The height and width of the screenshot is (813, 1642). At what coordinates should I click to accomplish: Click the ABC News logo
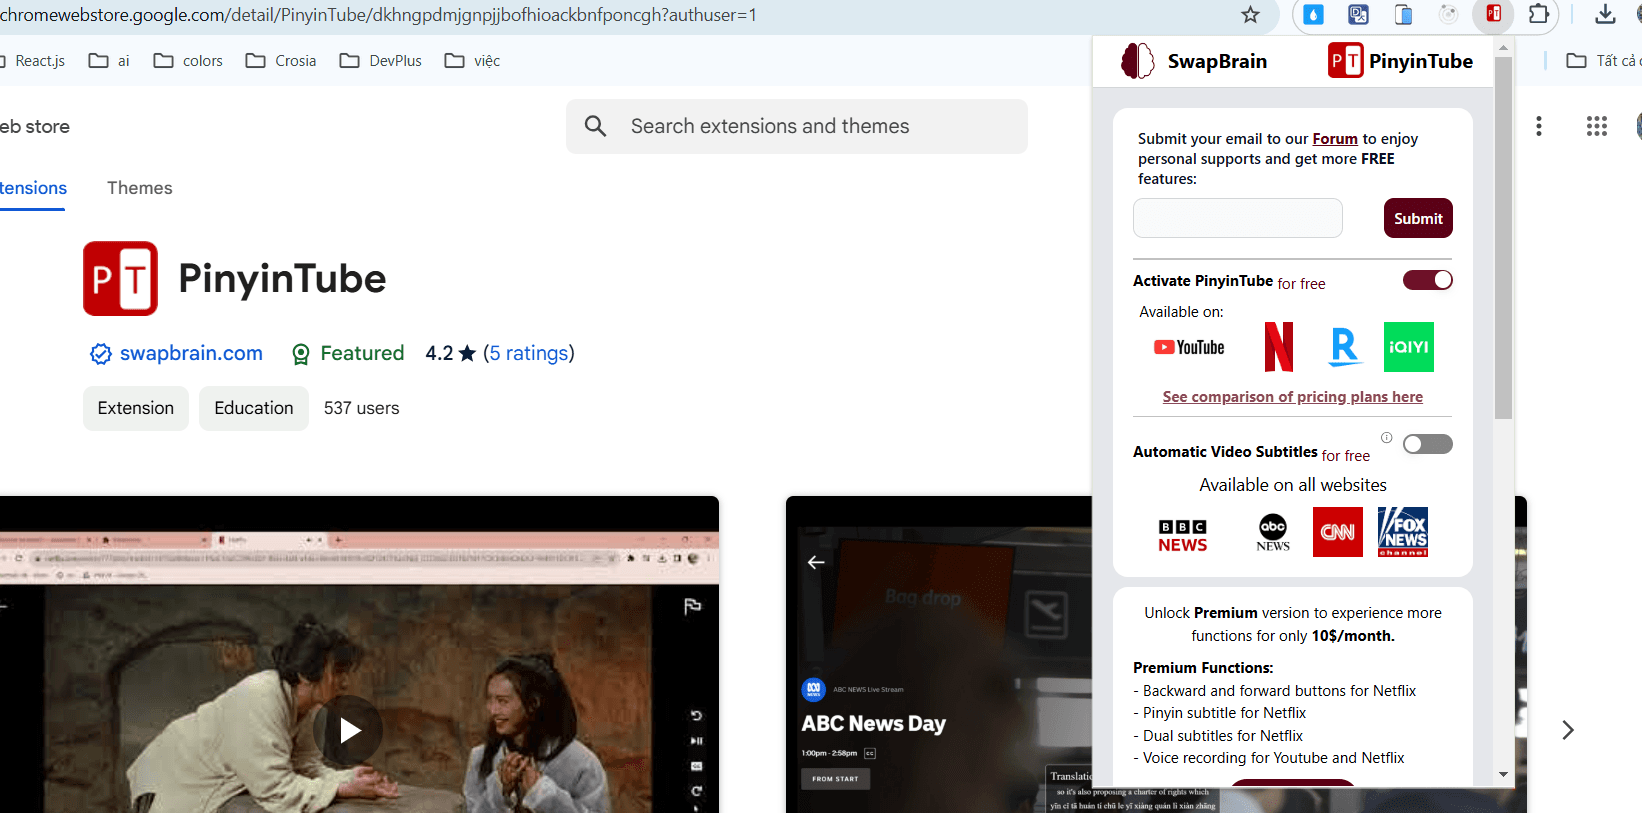1273,532
